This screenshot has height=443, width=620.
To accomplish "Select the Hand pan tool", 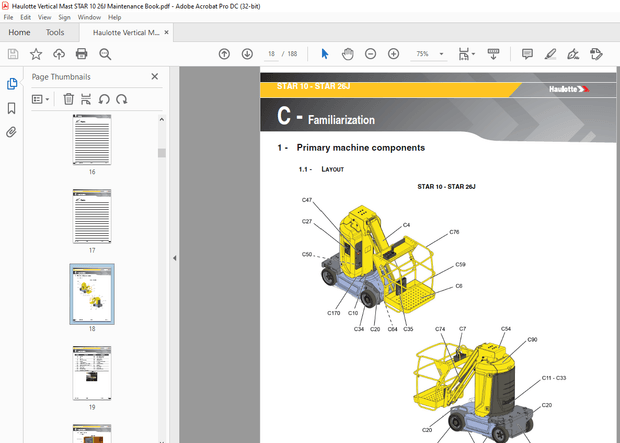I will pyautogui.click(x=348, y=54).
